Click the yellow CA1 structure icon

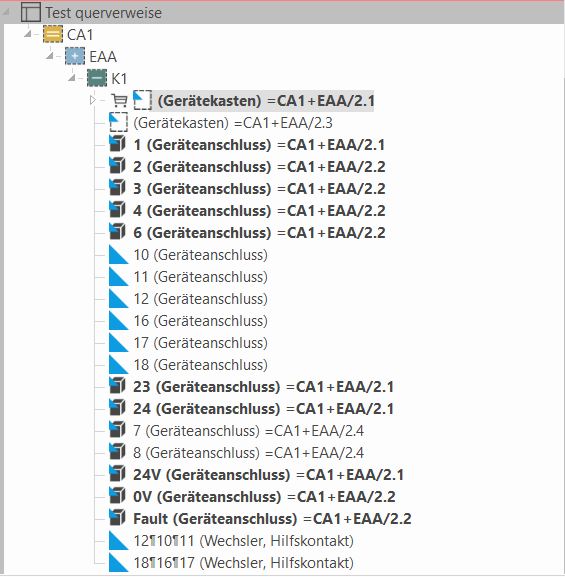click(53, 35)
